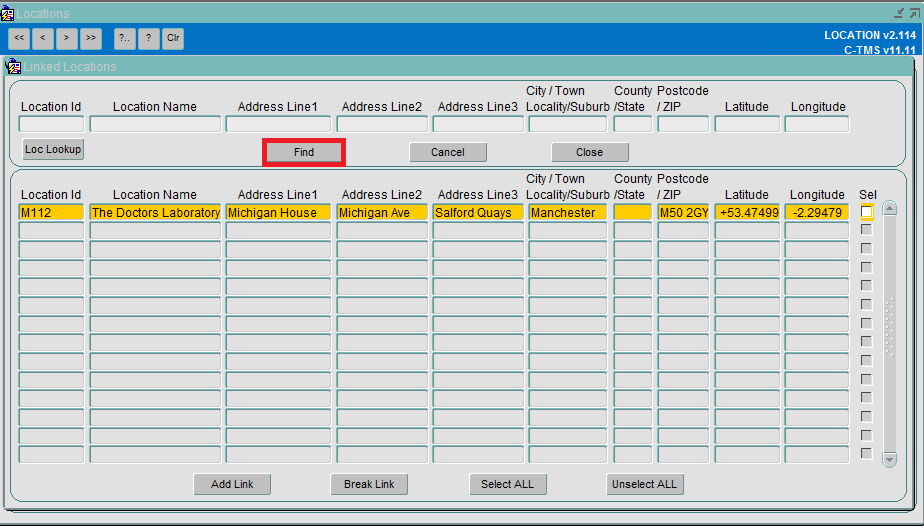The width and height of the screenshot is (924, 532).
Task: Click the ? help toolbar button
Action: coord(148,38)
